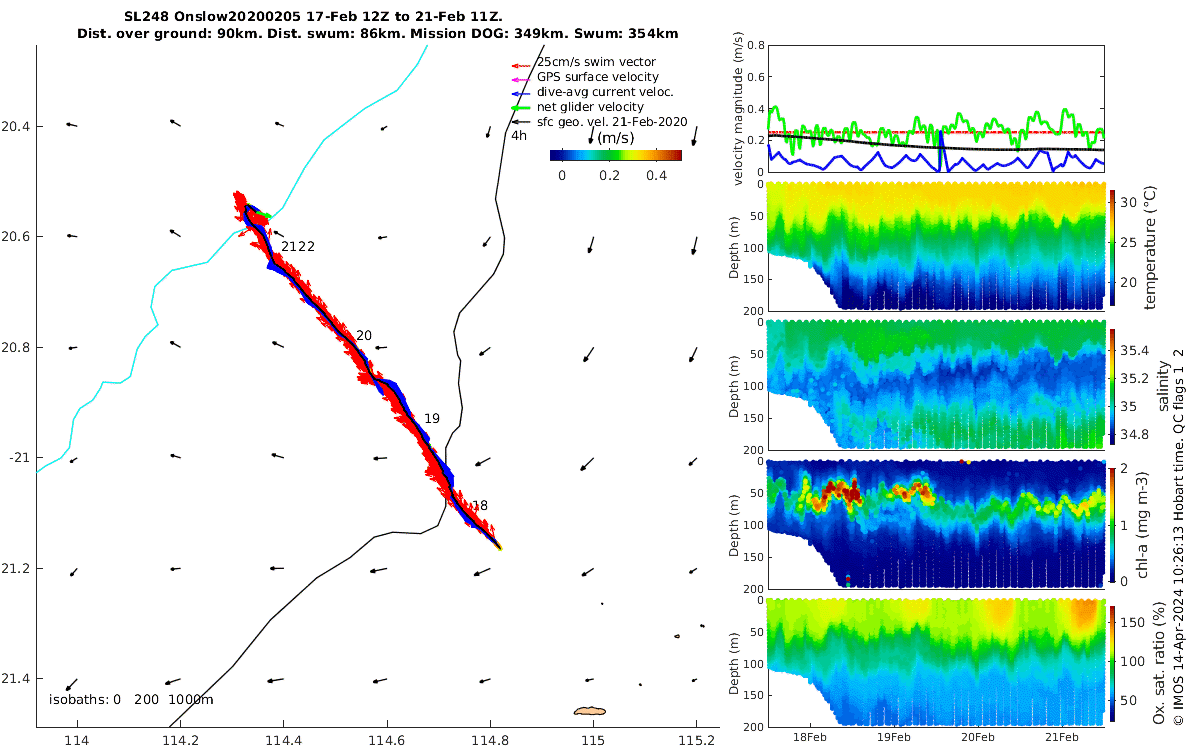The width and height of the screenshot is (1200, 750).
Task: Click the '19' day marker on glider track
Action: pyautogui.click(x=432, y=419)
